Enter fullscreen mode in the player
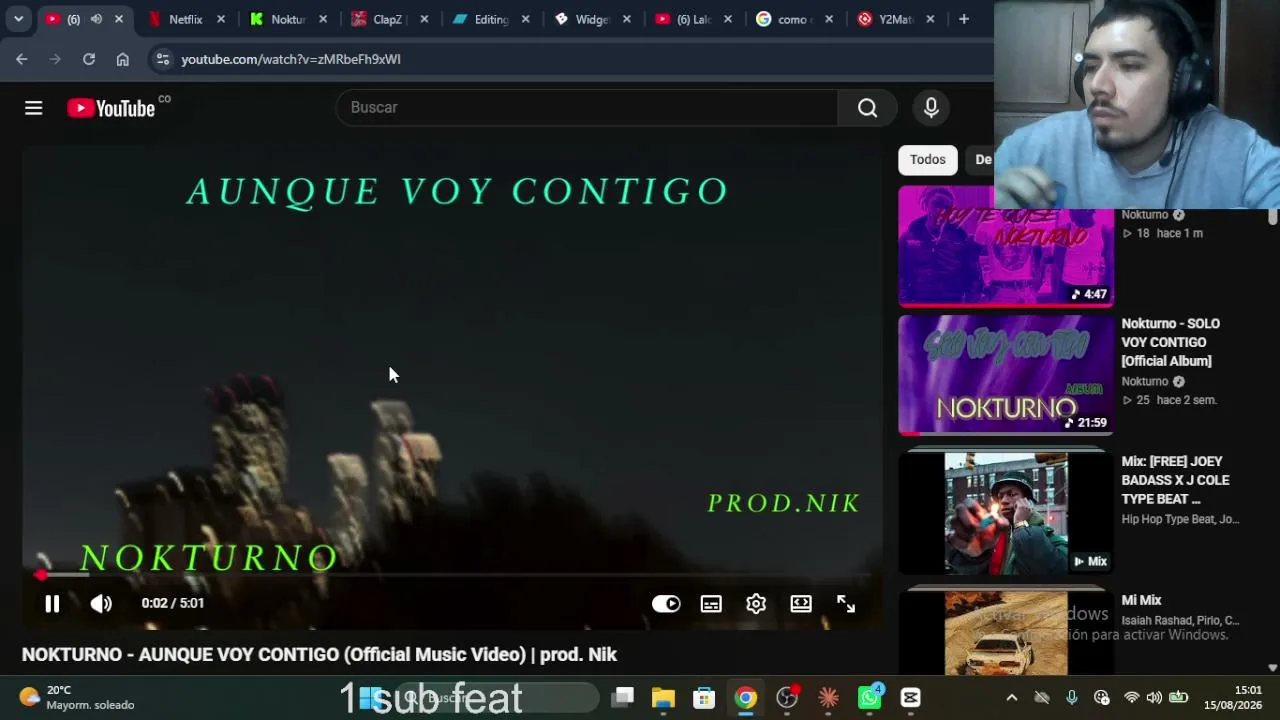Screen dimensions: 1280x720 pyautogui.click(x=846, y=603)
